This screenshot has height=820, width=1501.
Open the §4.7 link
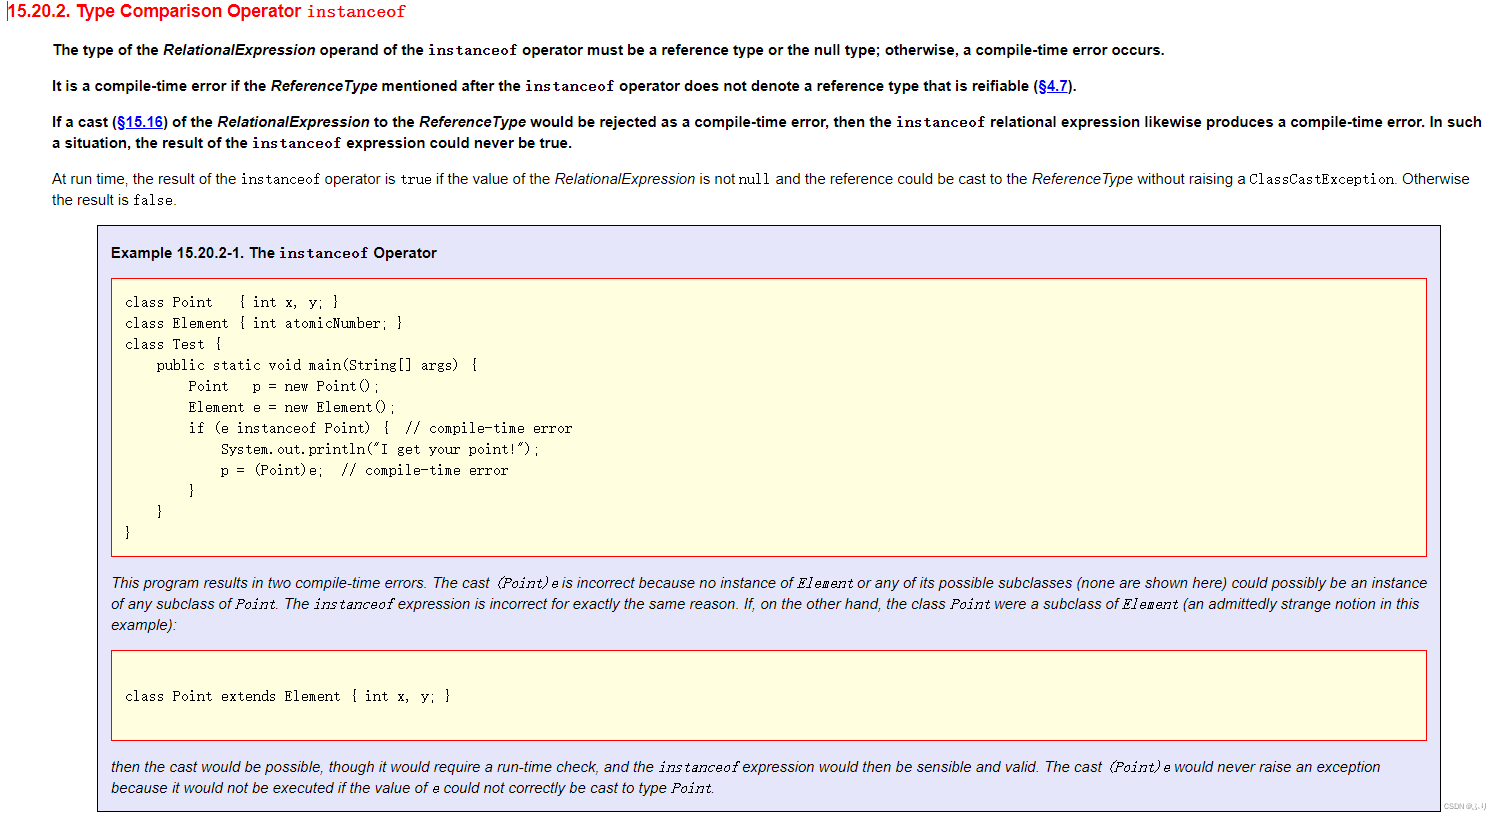coord(1053,86)
